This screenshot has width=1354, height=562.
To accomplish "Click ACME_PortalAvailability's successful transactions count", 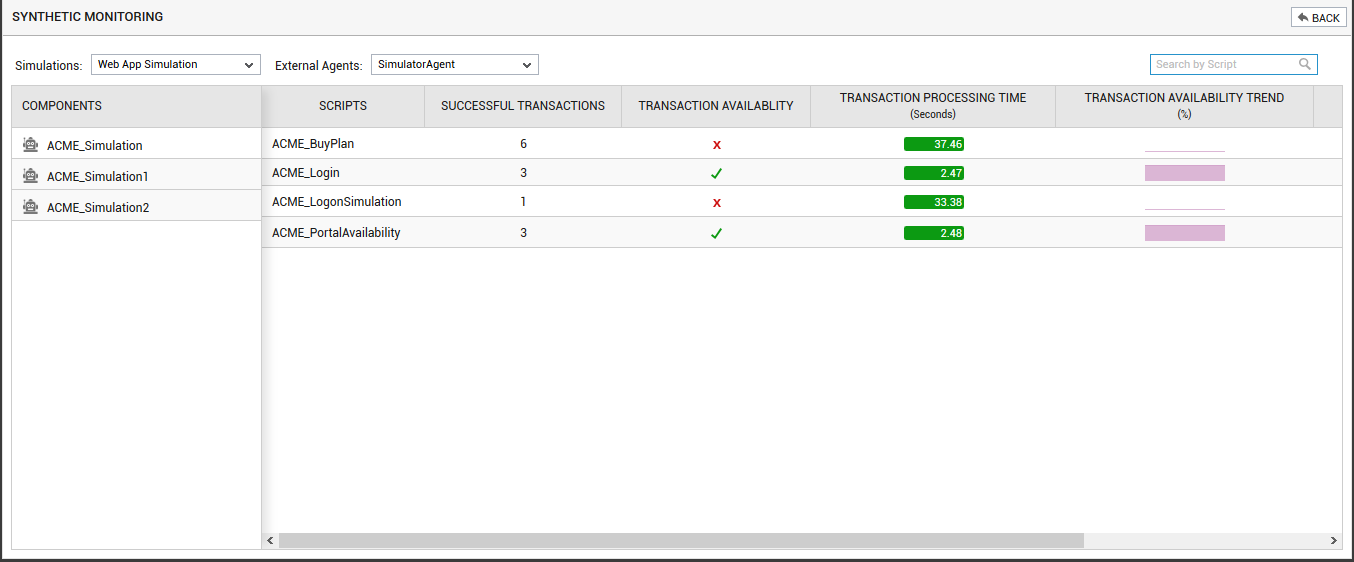I will 523,233.
